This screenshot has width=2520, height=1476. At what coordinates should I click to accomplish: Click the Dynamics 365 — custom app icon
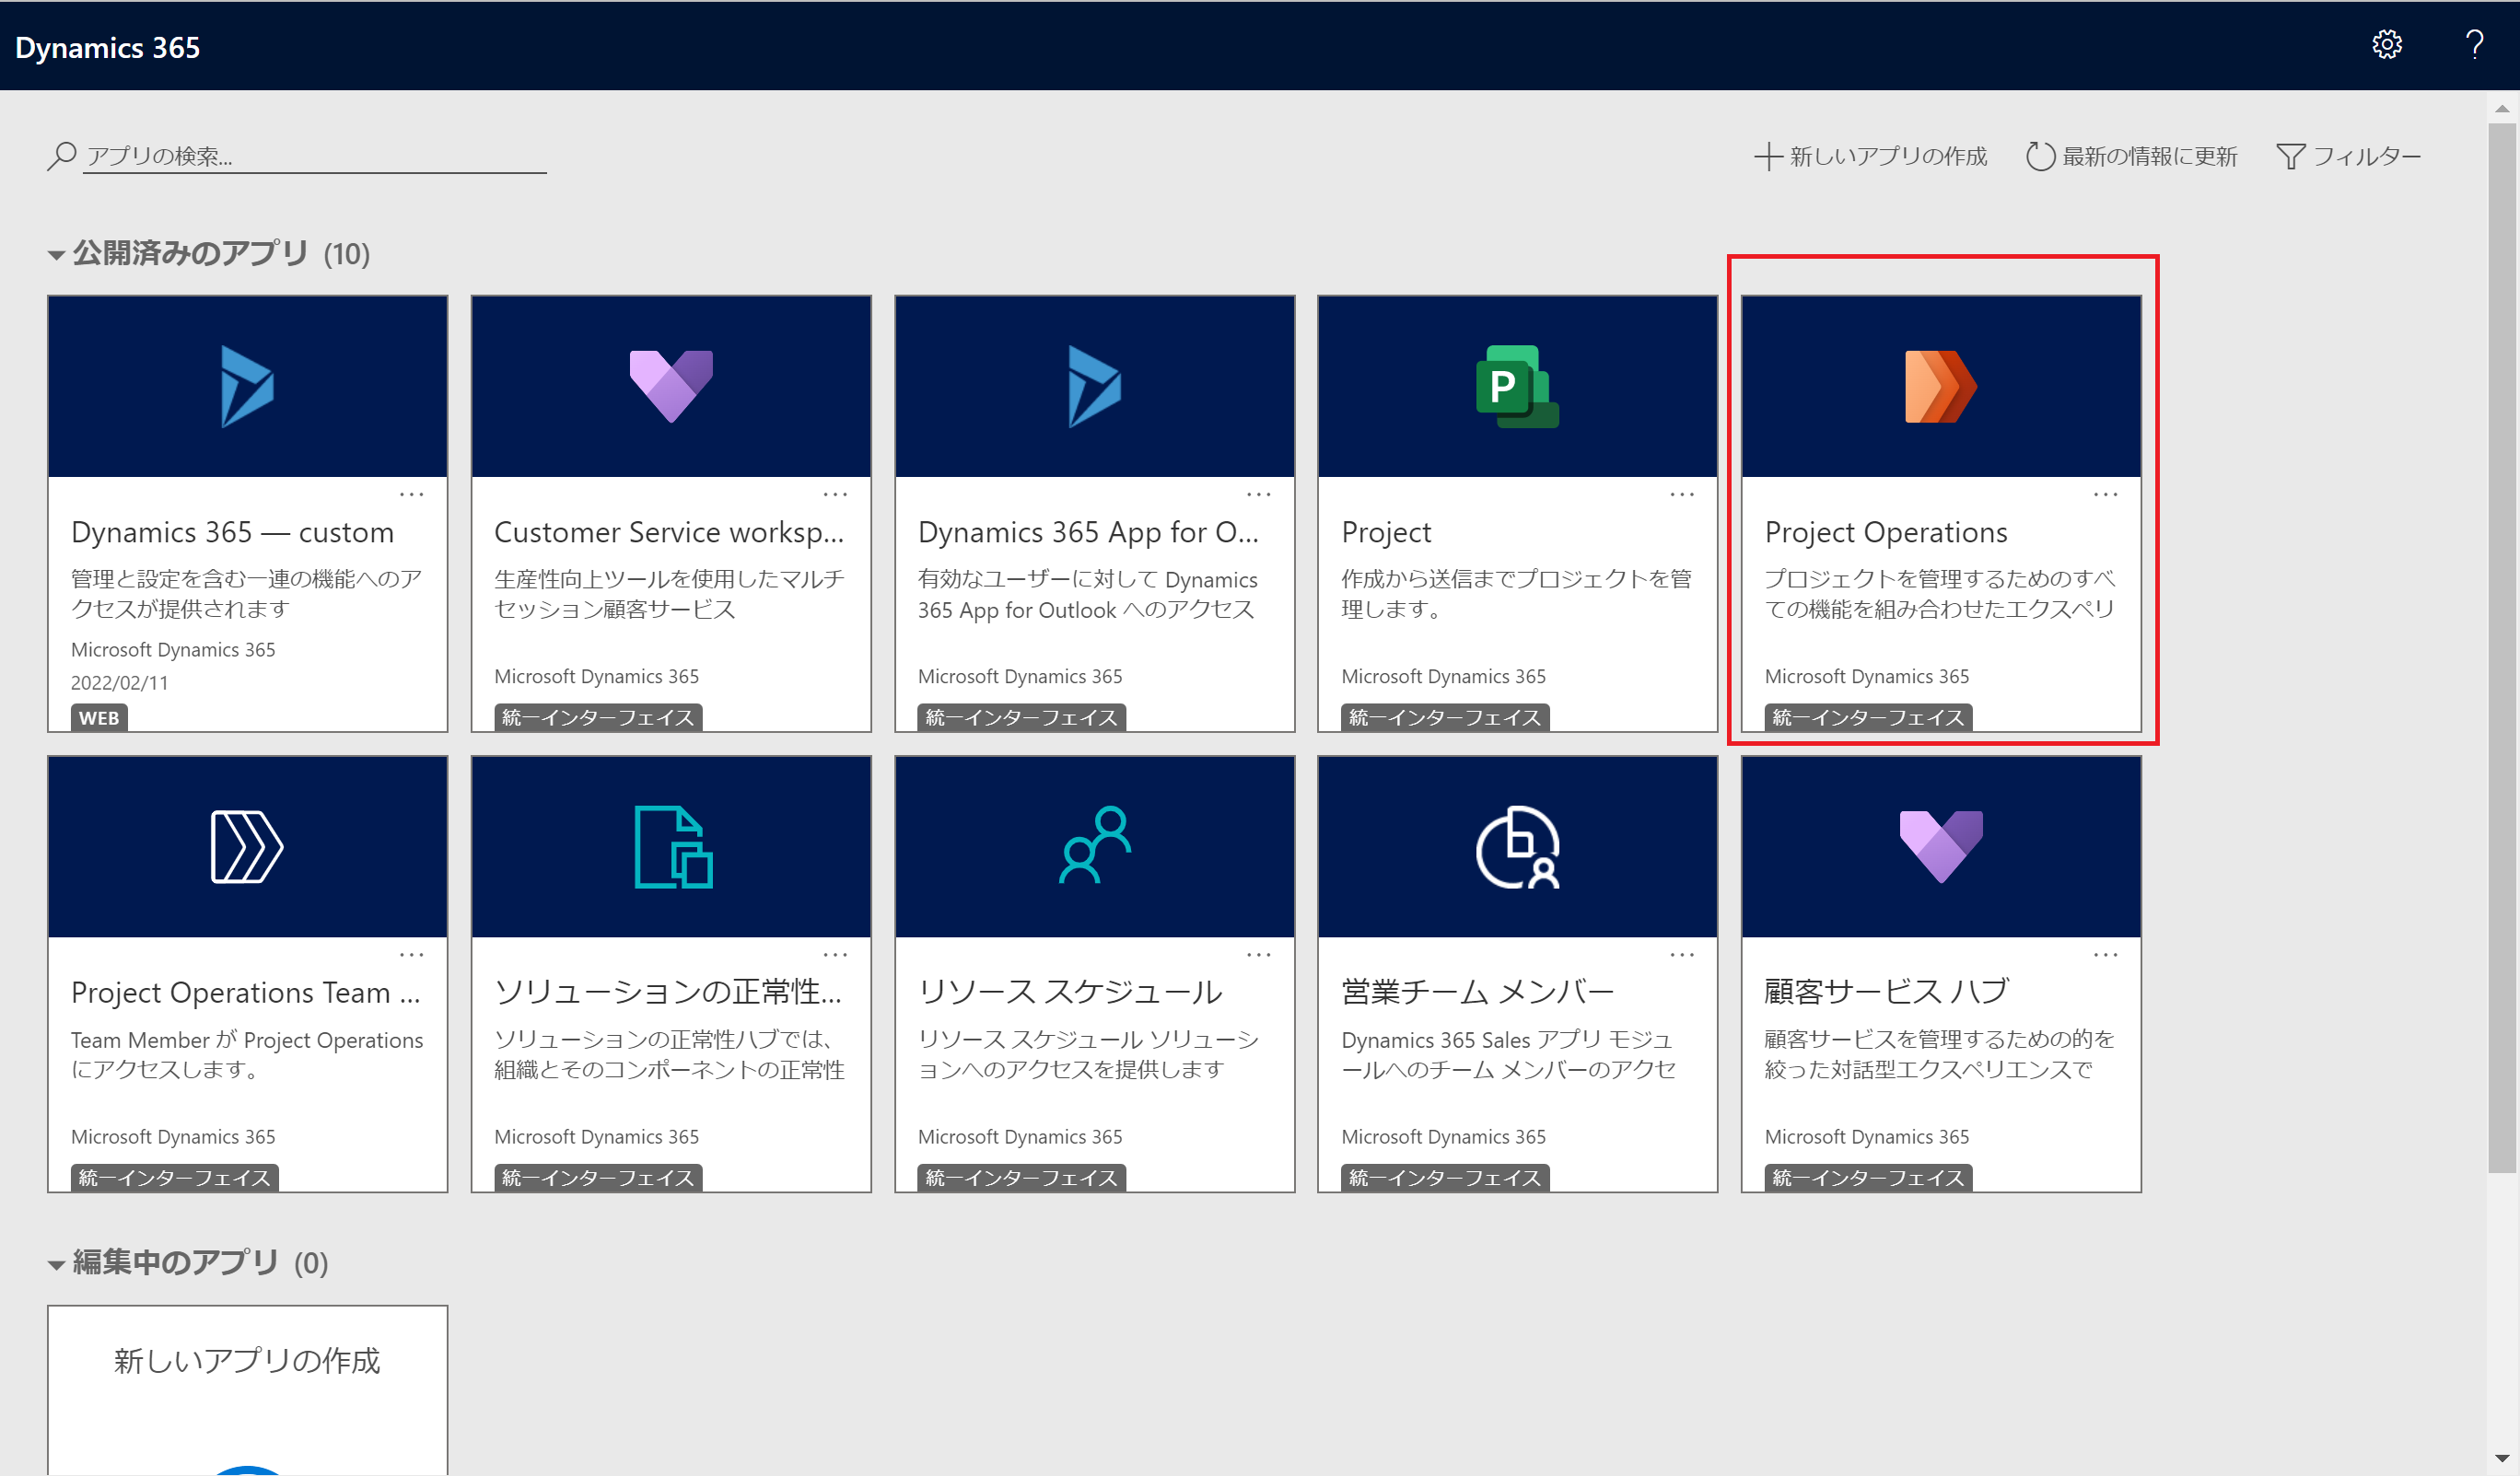[246, 387]
